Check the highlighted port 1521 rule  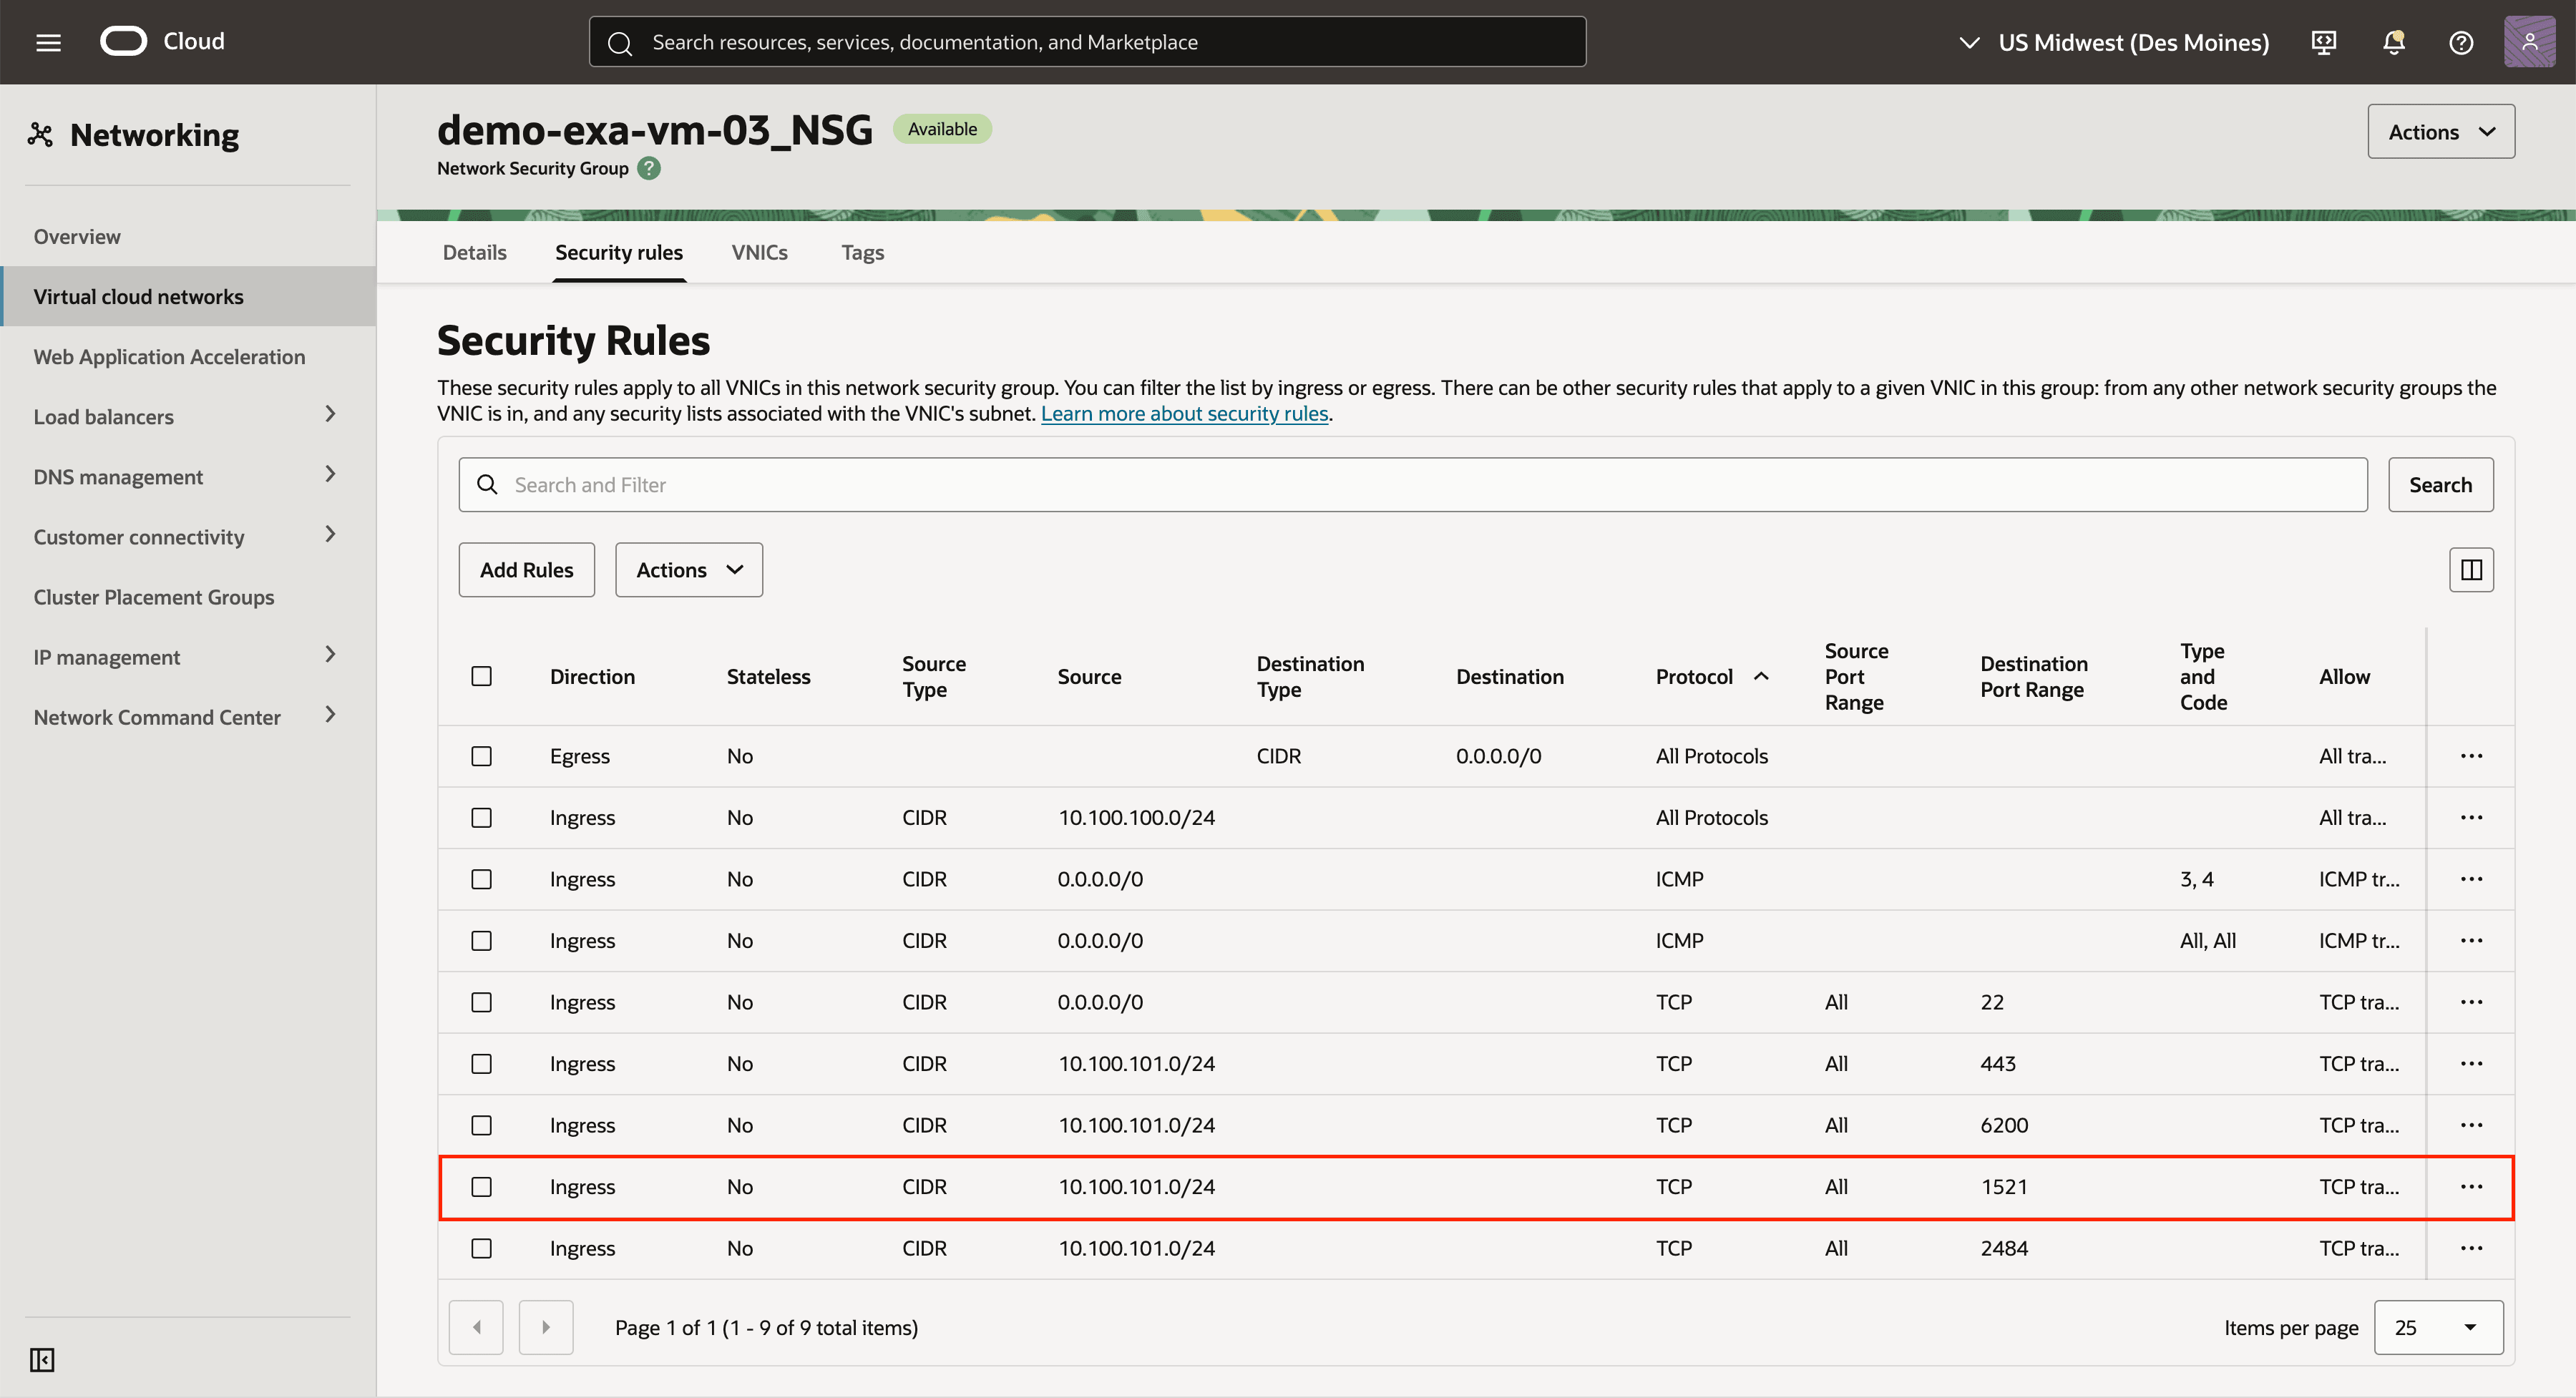coord(482,1187)
